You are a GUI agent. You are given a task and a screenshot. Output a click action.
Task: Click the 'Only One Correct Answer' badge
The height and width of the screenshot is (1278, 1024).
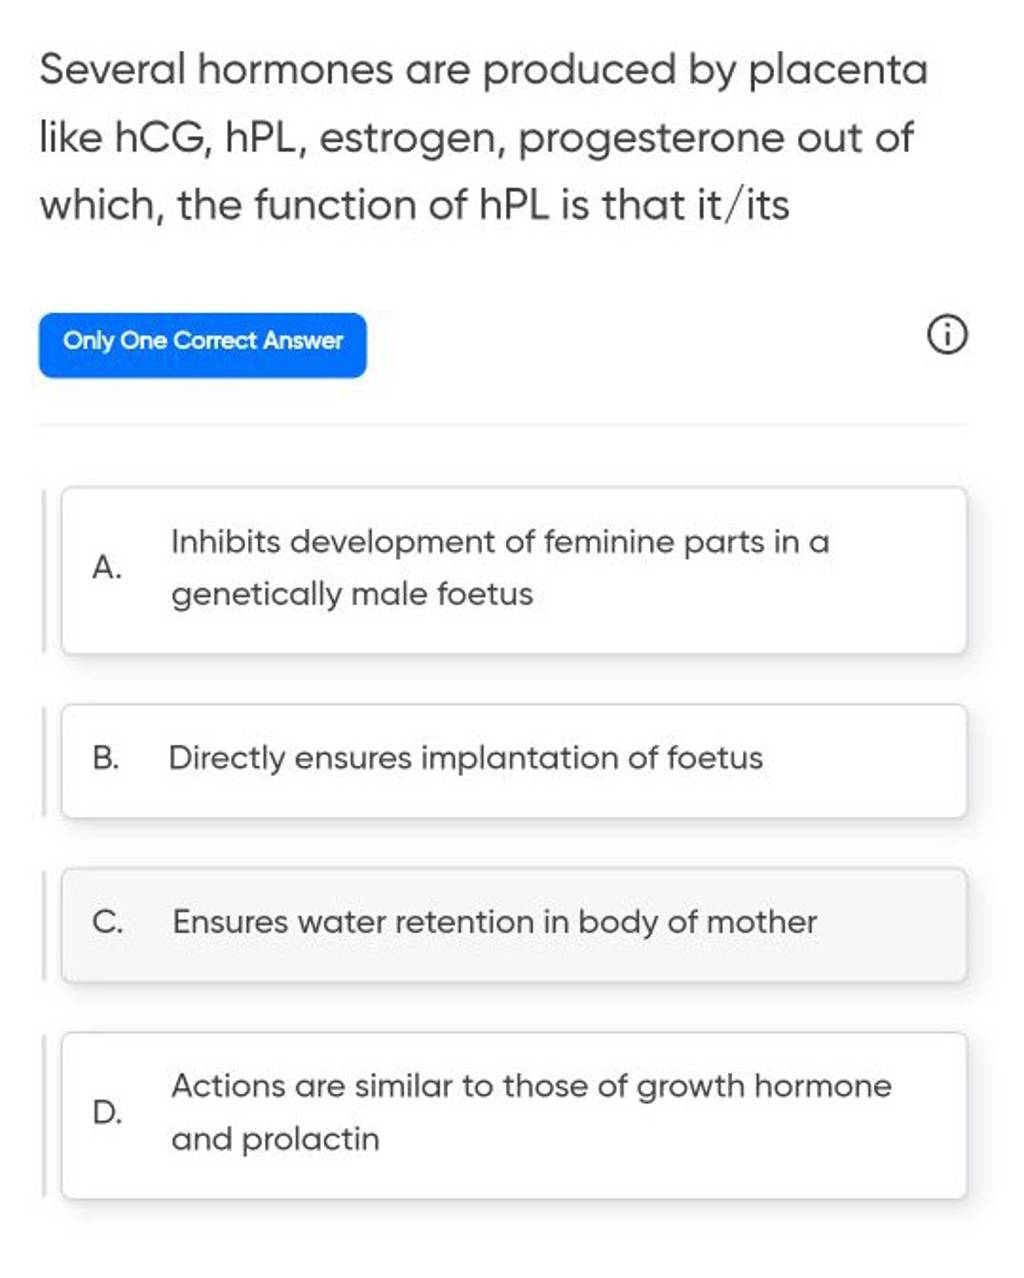coord(201,342)
